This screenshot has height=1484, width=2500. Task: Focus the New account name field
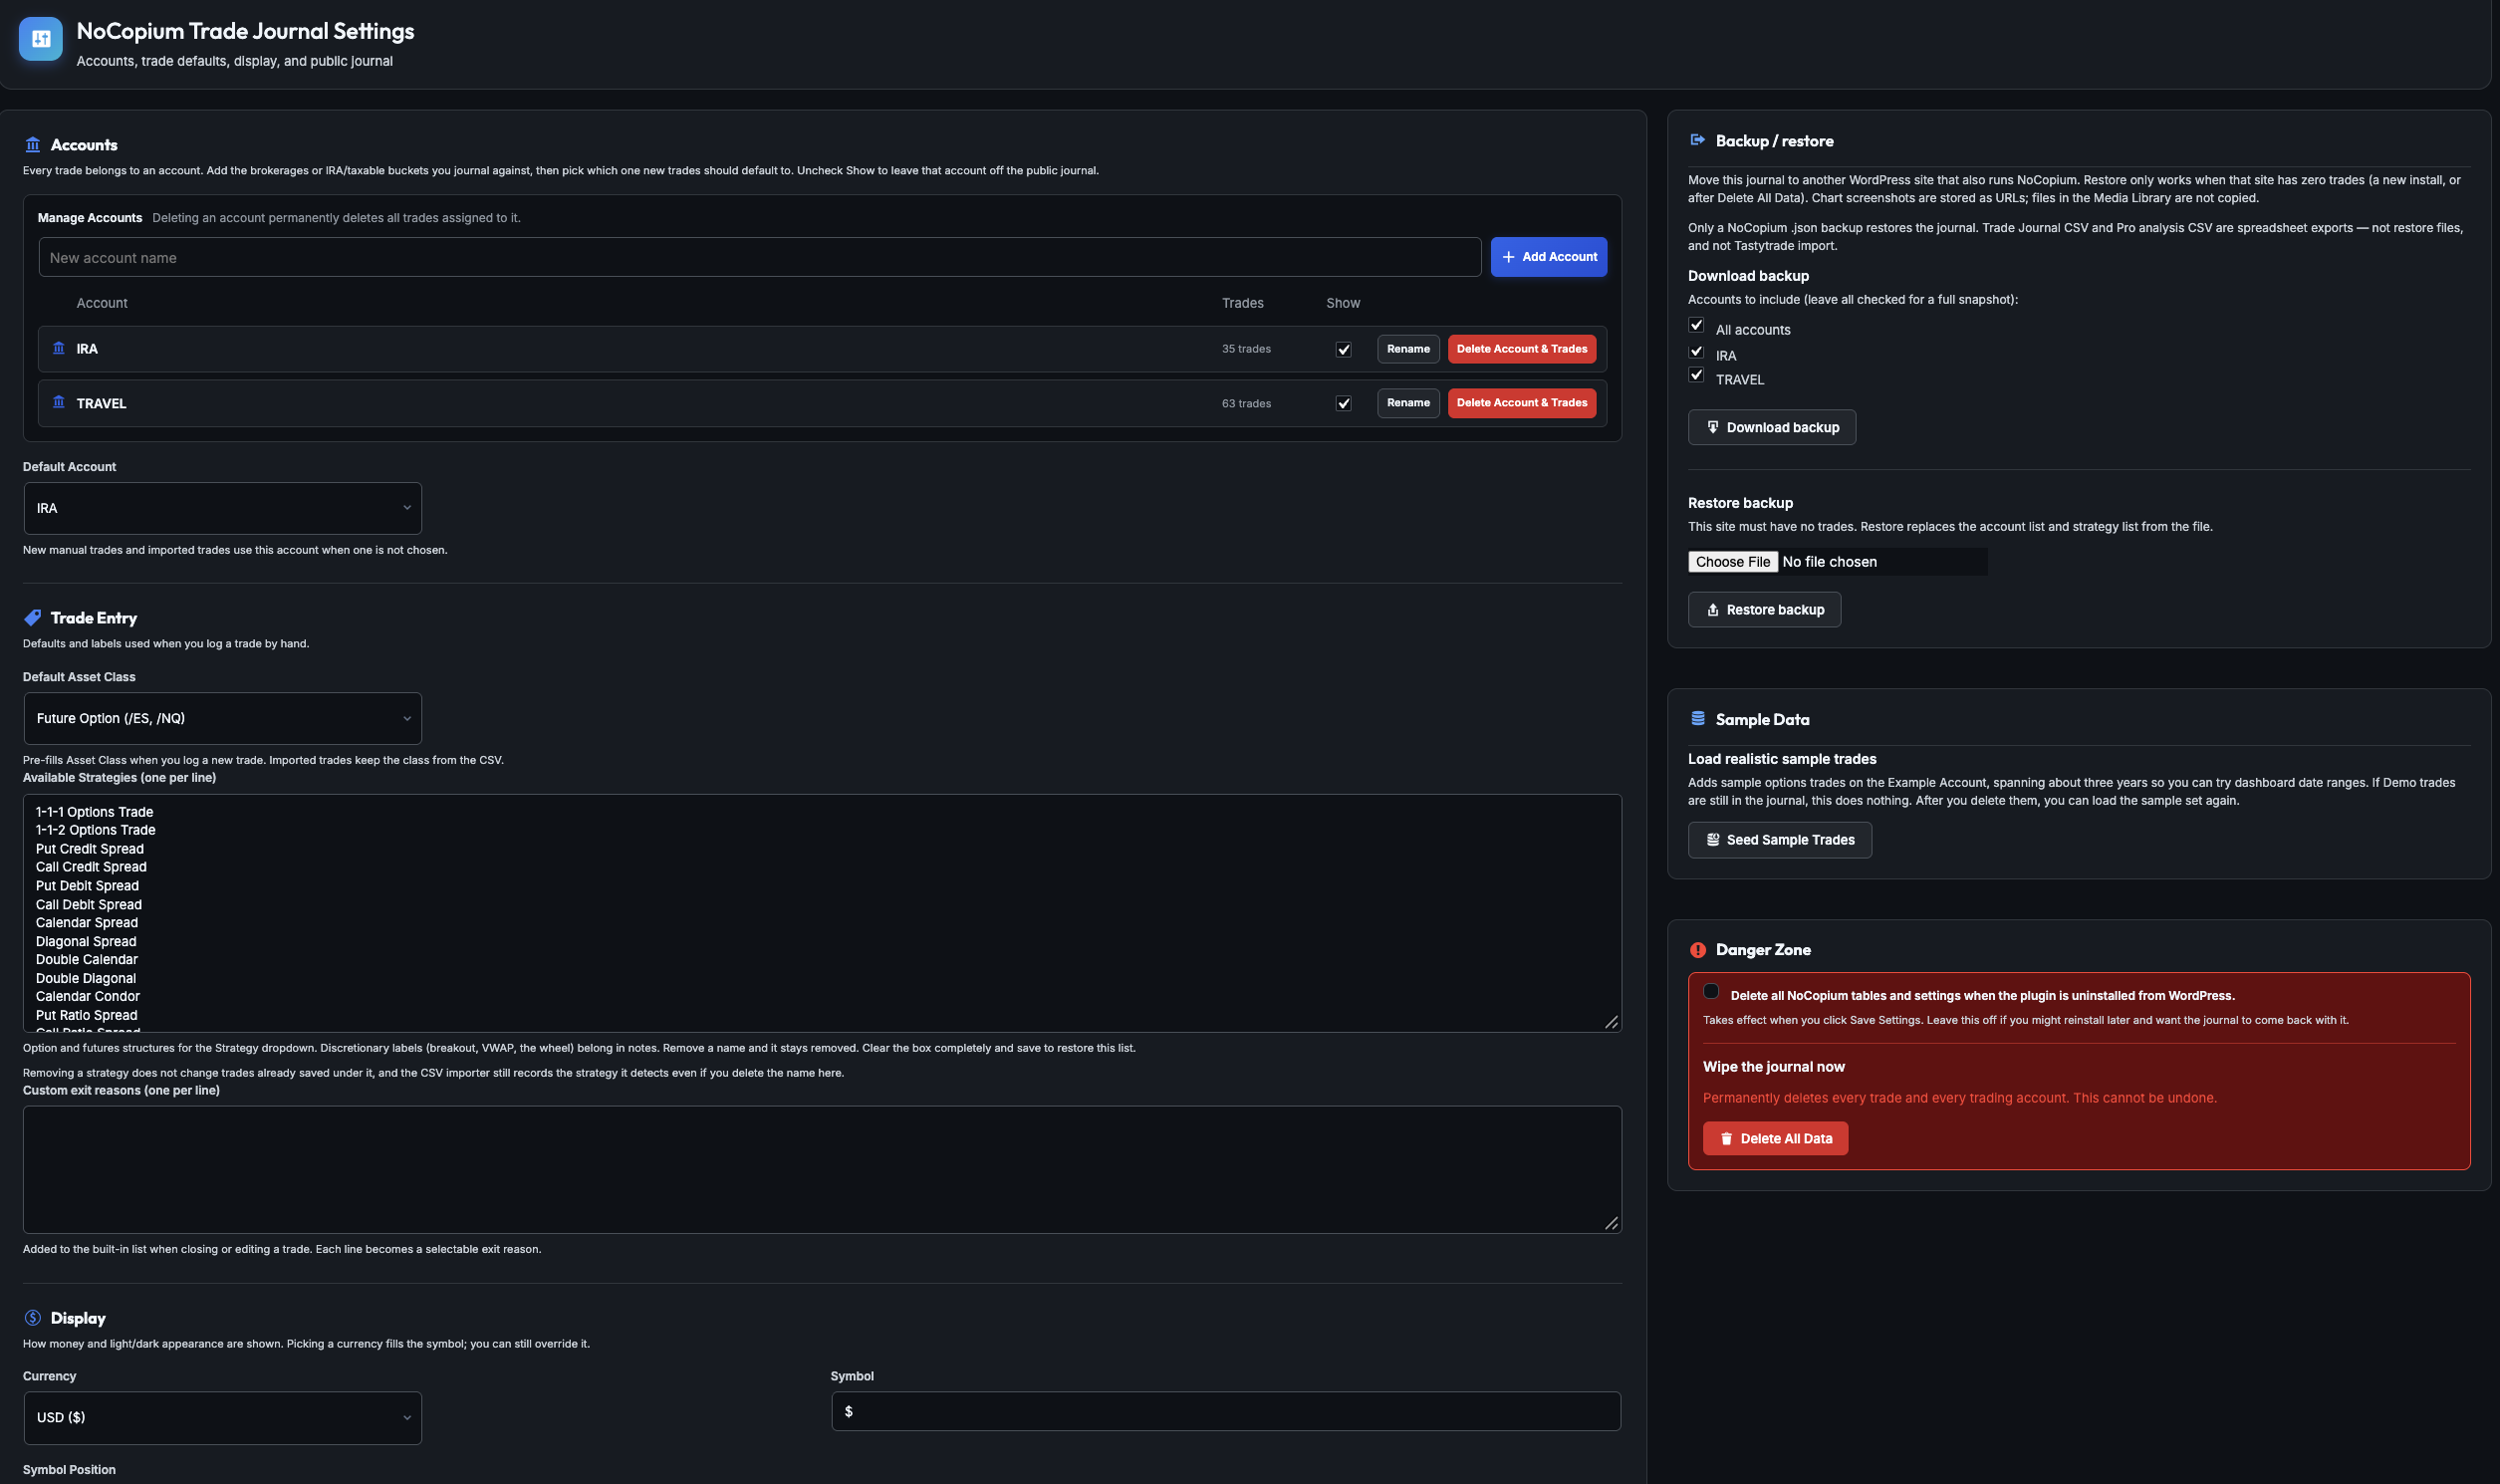click(759, 257)
